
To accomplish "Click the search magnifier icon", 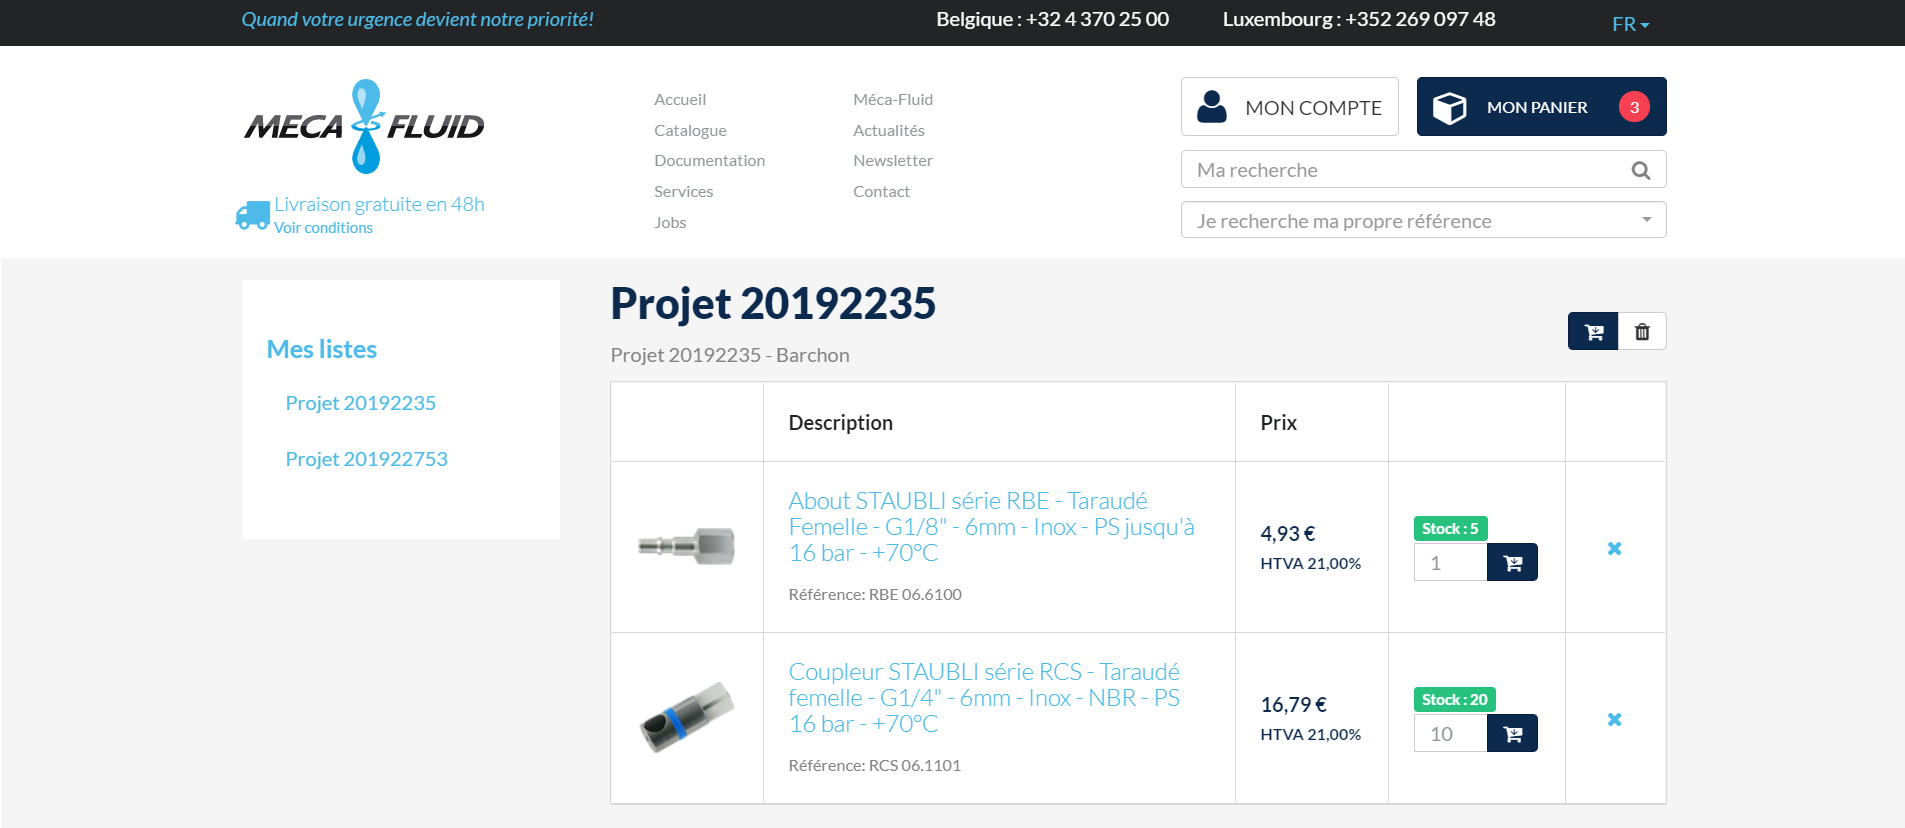I will pyautogui.click(x=1640, y=170).
